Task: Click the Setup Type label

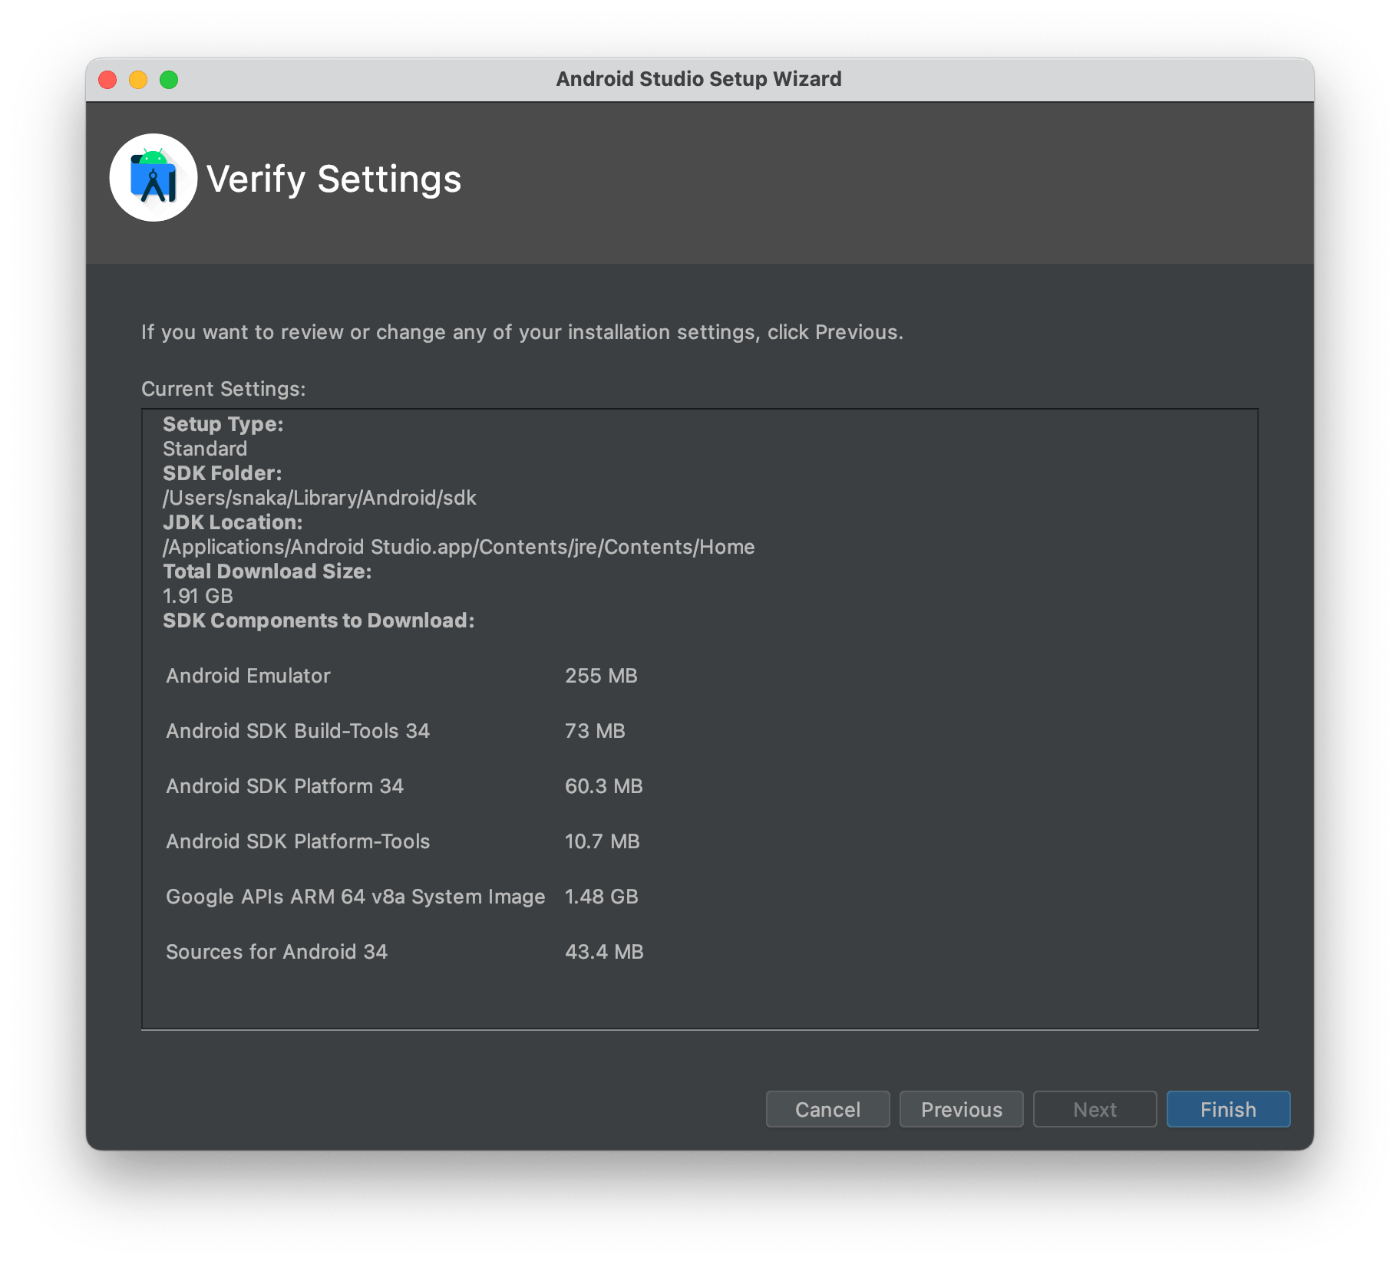Action: coord(223,424)
